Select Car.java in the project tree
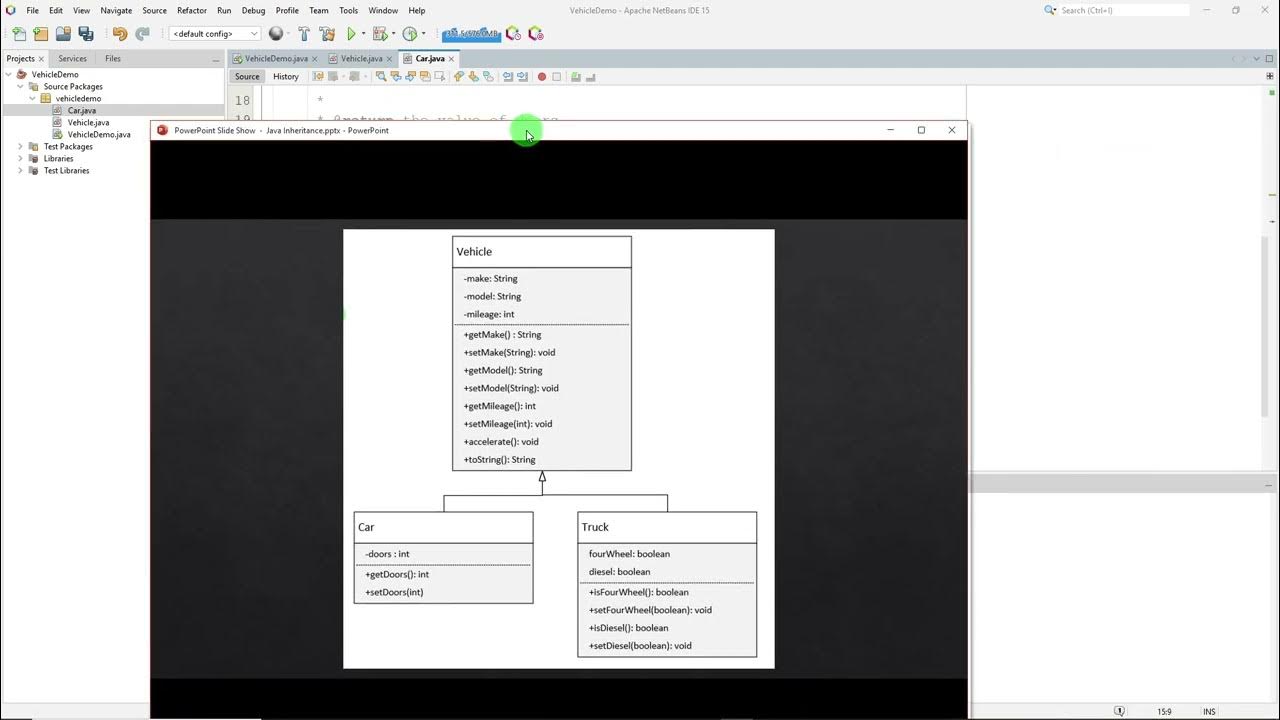 click(x=81, y=110)
